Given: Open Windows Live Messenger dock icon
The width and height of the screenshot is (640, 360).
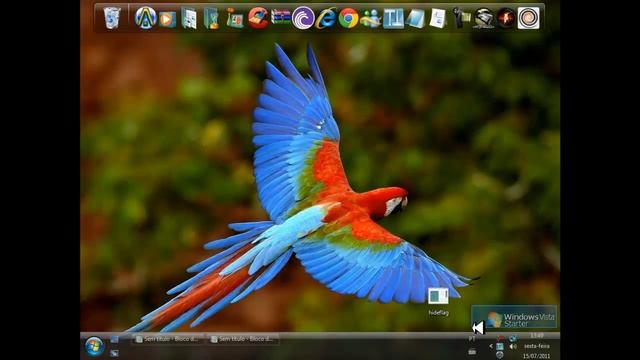Looking at the screenshot, I should click(370, 19).
